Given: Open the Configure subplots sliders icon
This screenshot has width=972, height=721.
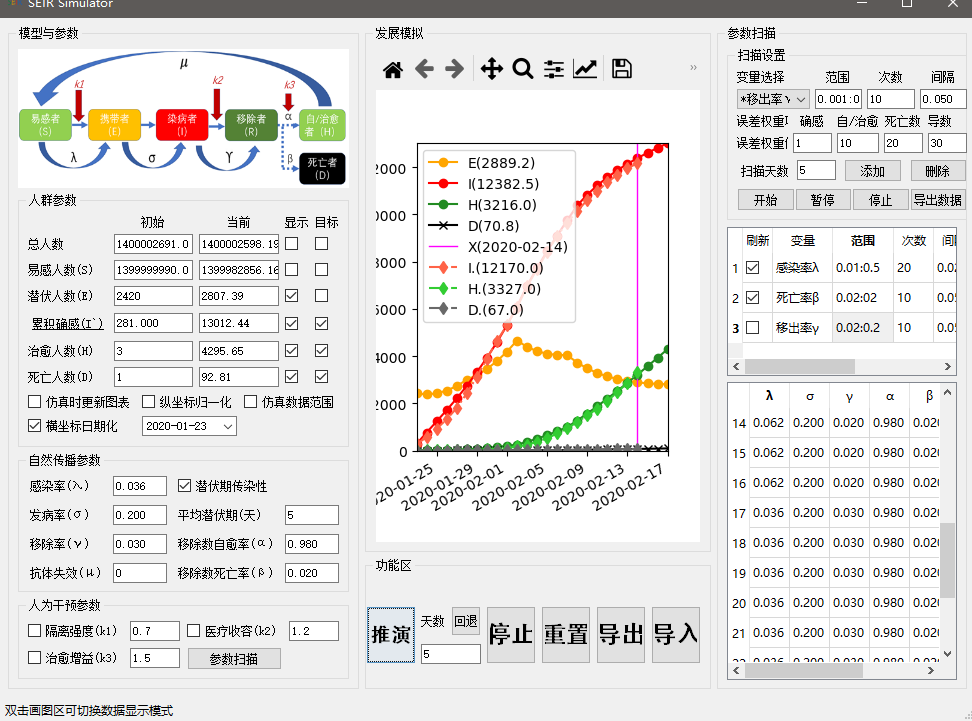Looking at the screenshot, I should pos(554,69).
